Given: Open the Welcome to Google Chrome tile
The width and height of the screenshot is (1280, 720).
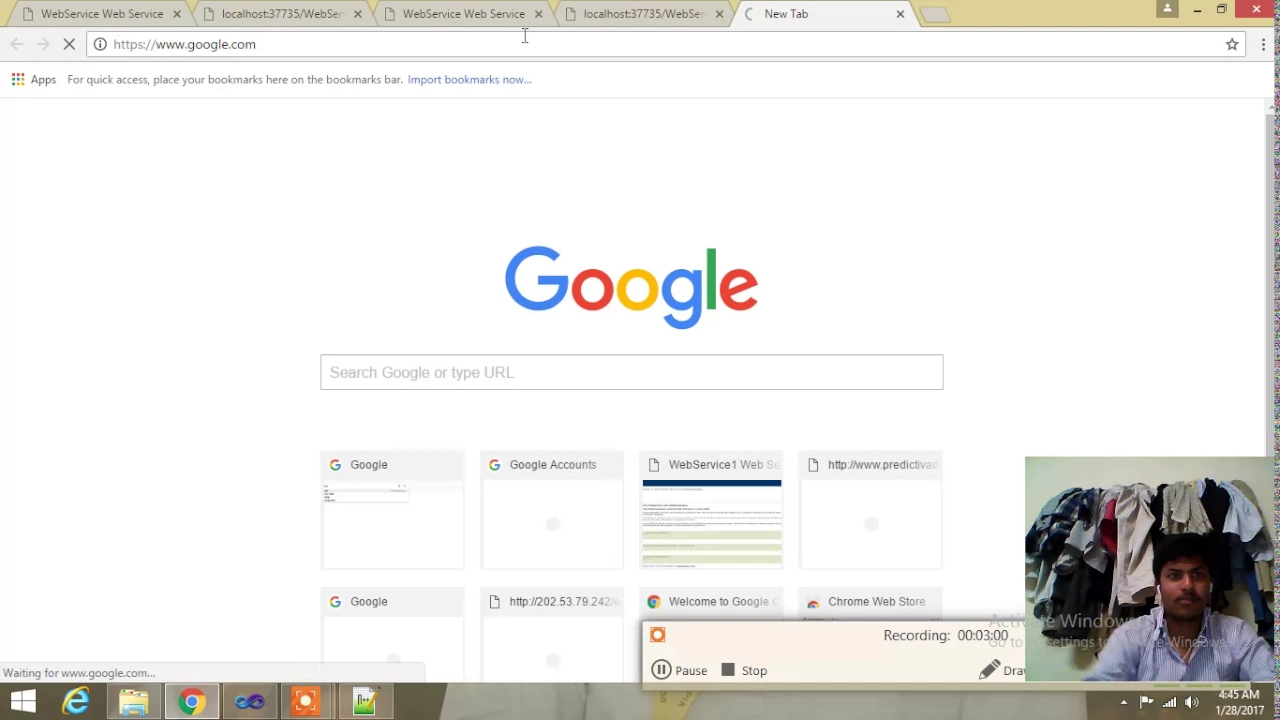Looking at the screenshot, I should coord(711,603).
